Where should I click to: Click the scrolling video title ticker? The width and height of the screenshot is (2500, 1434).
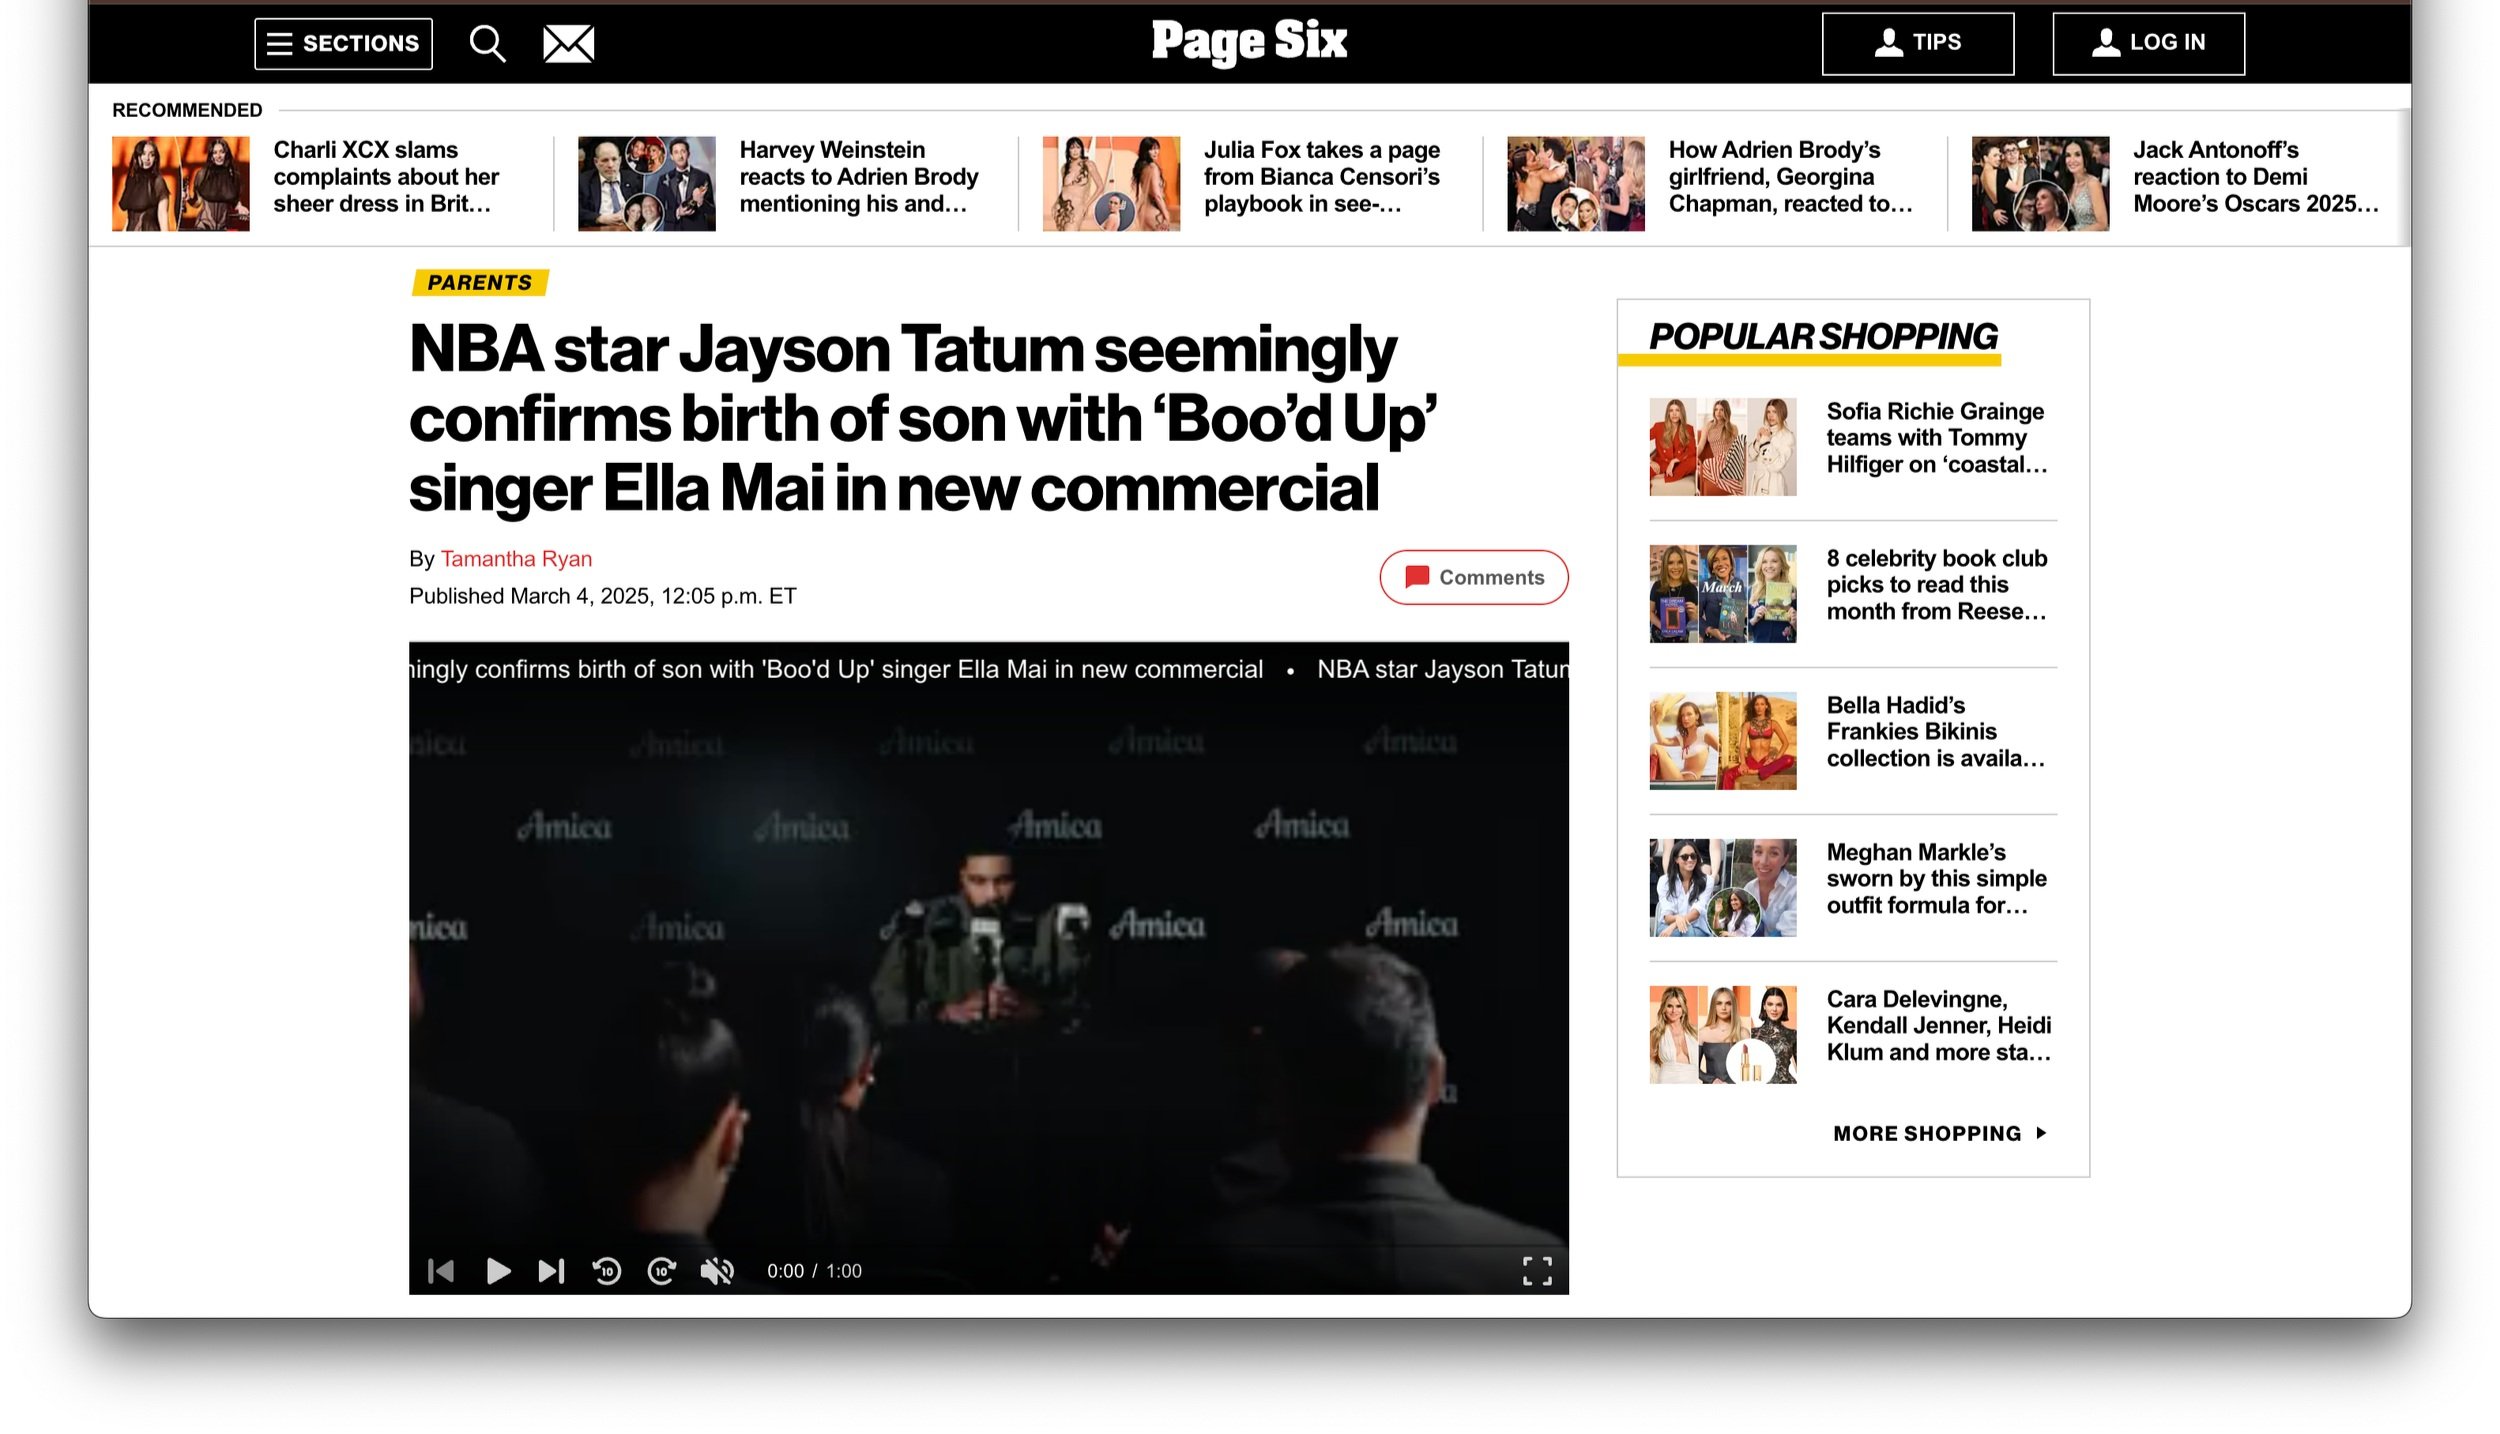[988, 670]
